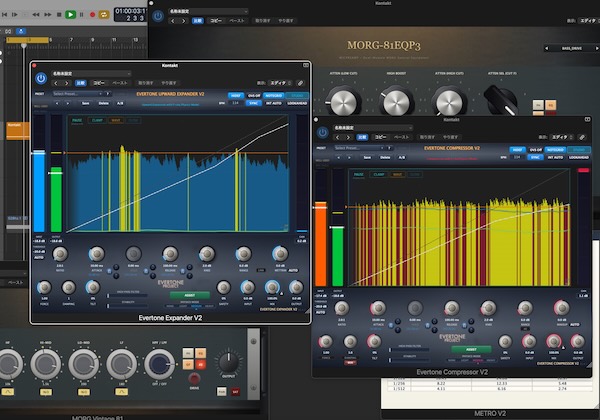Screen dimensions: 600x420
Task: Click the Fast Forward transport button
Action: (x=48, y=15)
